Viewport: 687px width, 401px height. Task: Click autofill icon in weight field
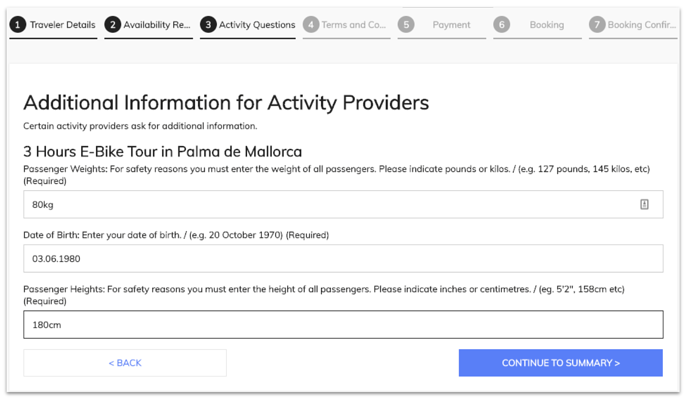tap(644, 204)
